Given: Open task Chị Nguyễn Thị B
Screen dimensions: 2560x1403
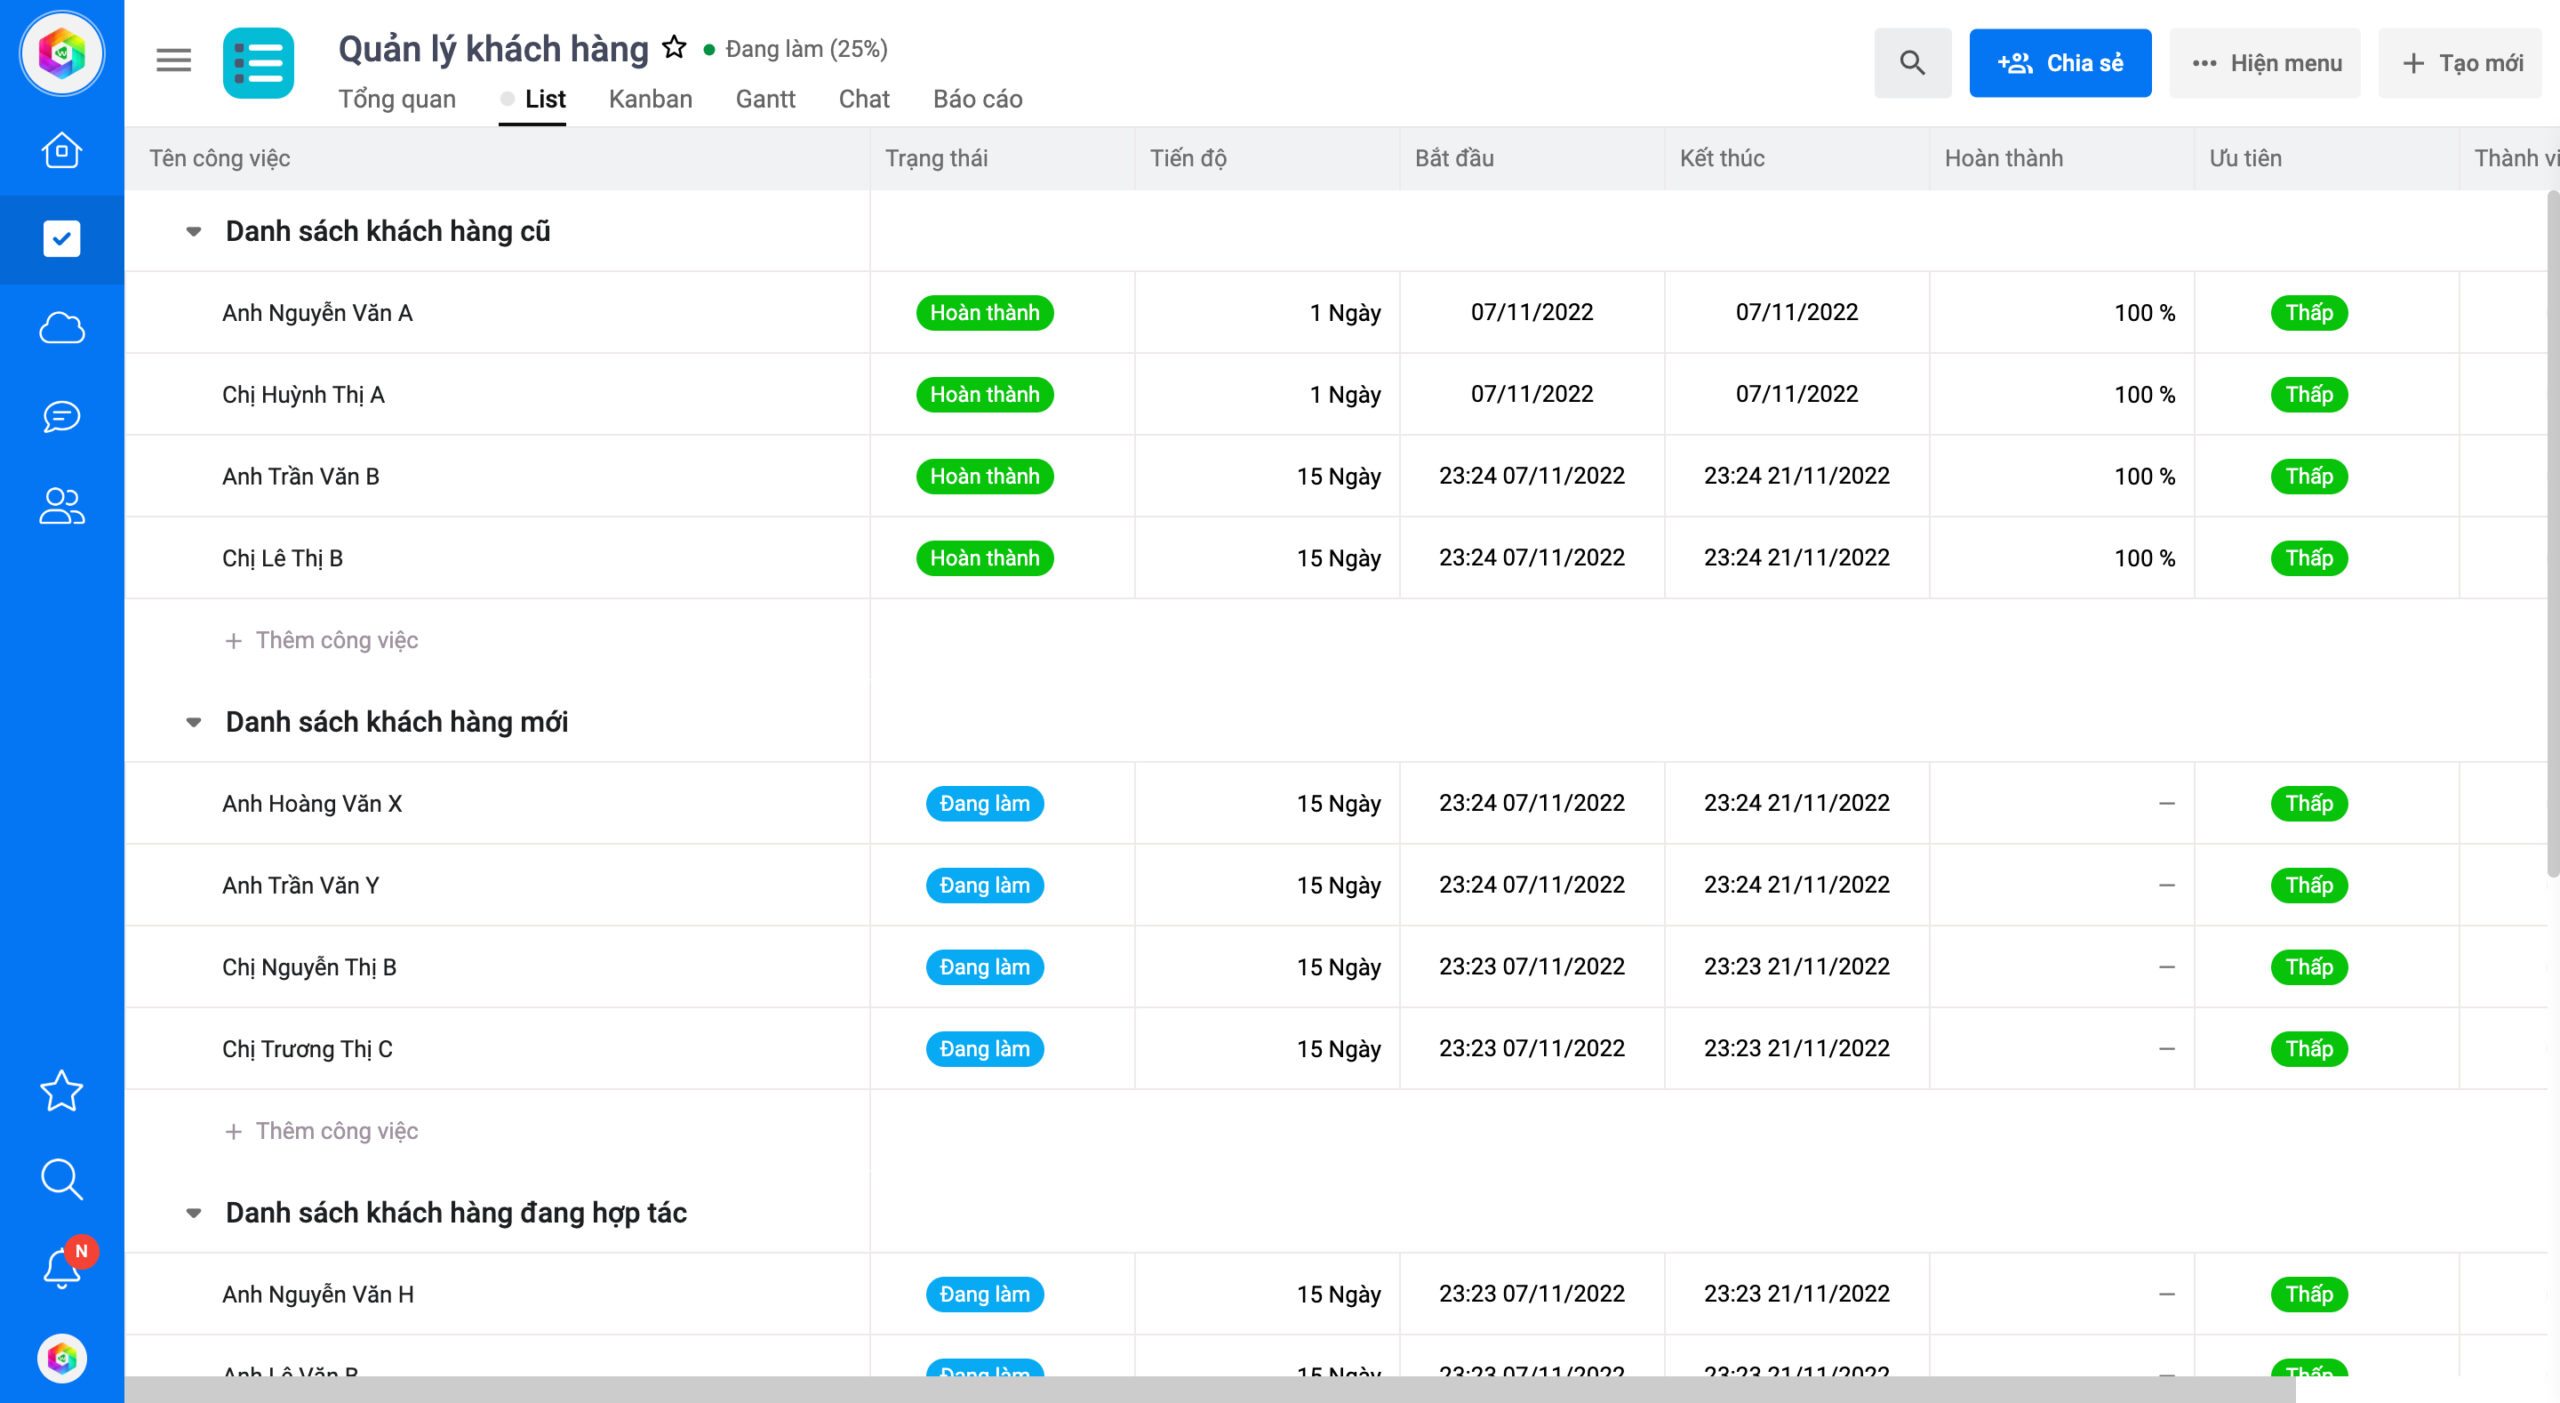Looking at the screenshot, I should [x=309, y=968].
